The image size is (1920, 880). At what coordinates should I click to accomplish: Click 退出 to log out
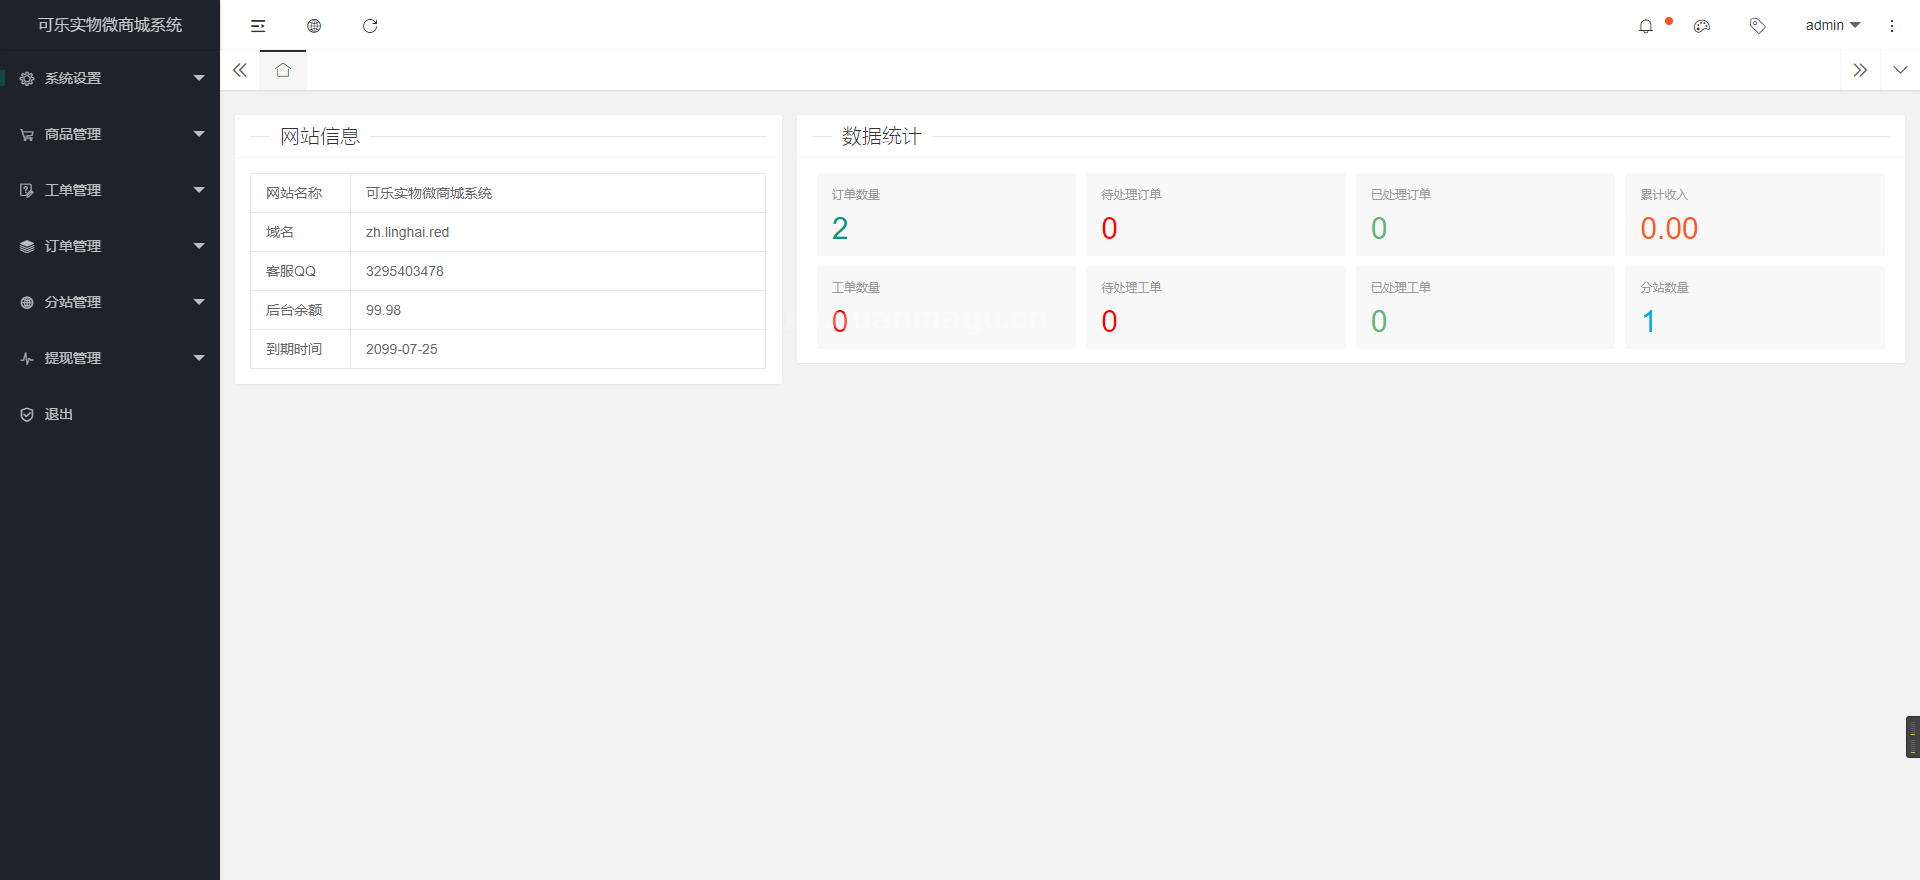(x=59, y=414)
